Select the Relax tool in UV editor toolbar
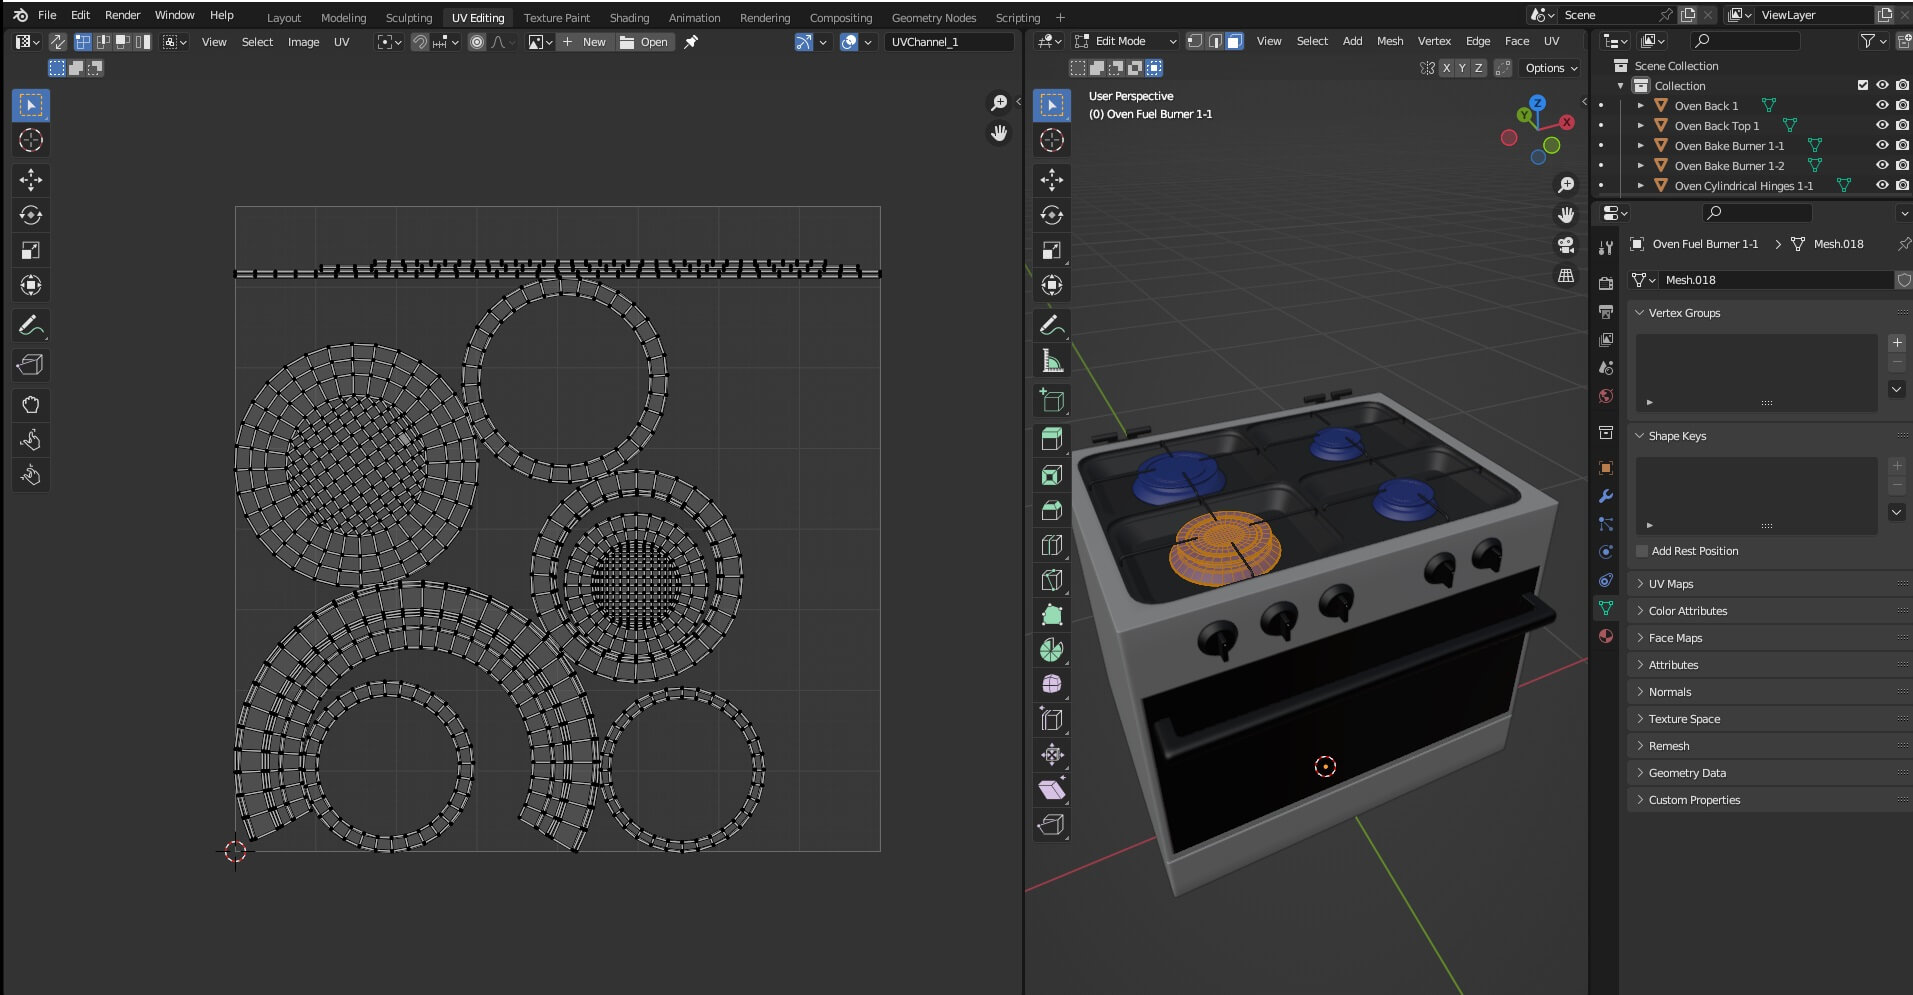This screenshot has height=995, width=1913. (31, 440)
